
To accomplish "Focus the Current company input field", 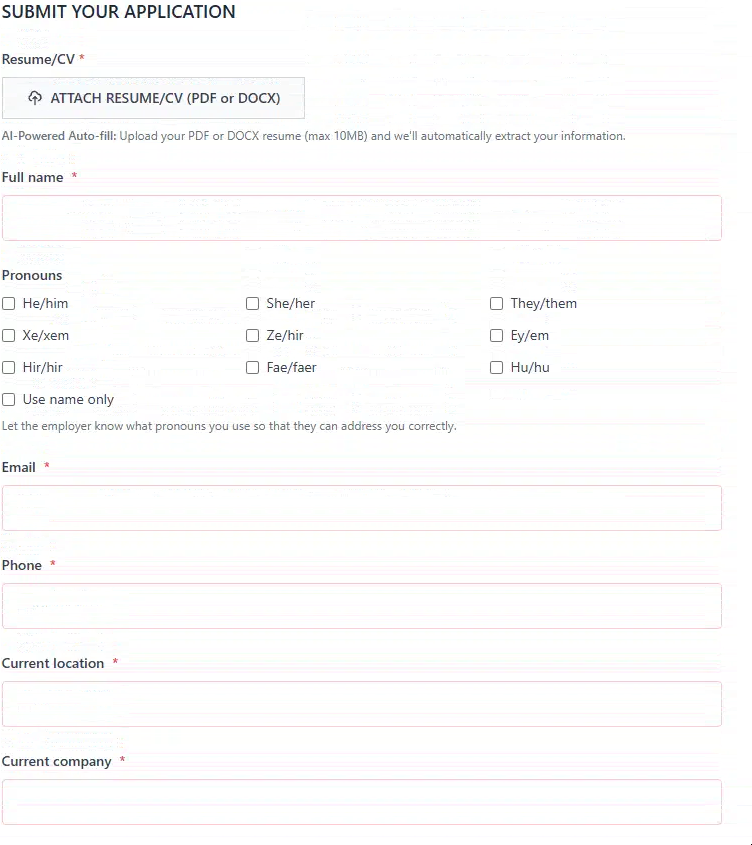I will 361,802.
